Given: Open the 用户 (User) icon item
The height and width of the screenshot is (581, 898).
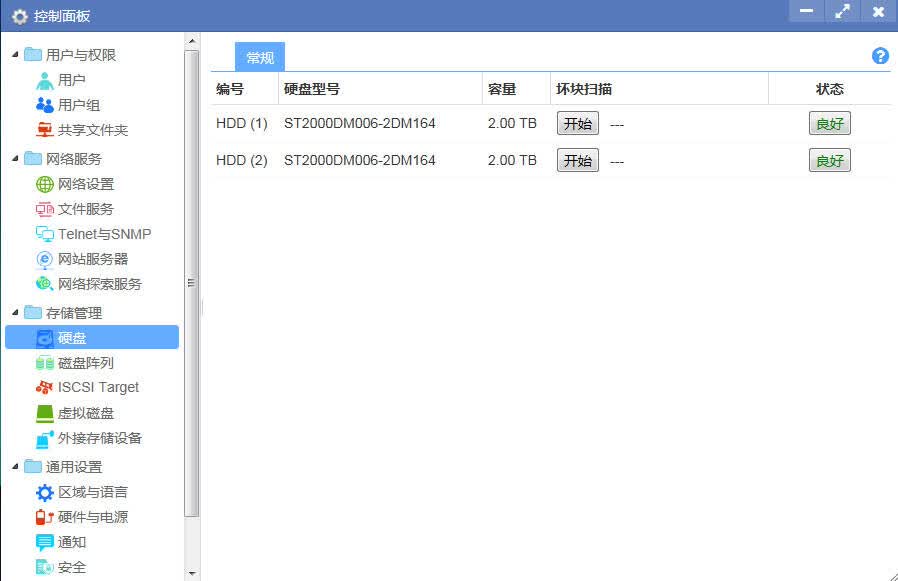Looking at the screenshot, I should pos(44,80).
